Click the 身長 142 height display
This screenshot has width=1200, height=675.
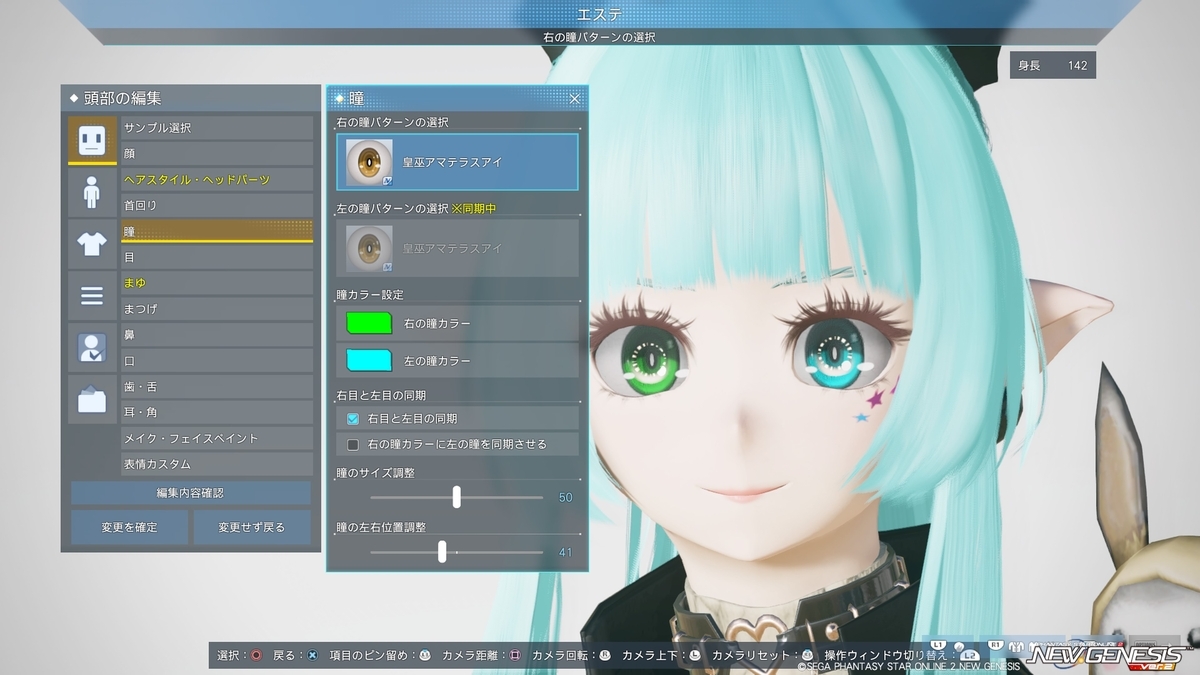pyautogui.click(x=1053, y=65)
